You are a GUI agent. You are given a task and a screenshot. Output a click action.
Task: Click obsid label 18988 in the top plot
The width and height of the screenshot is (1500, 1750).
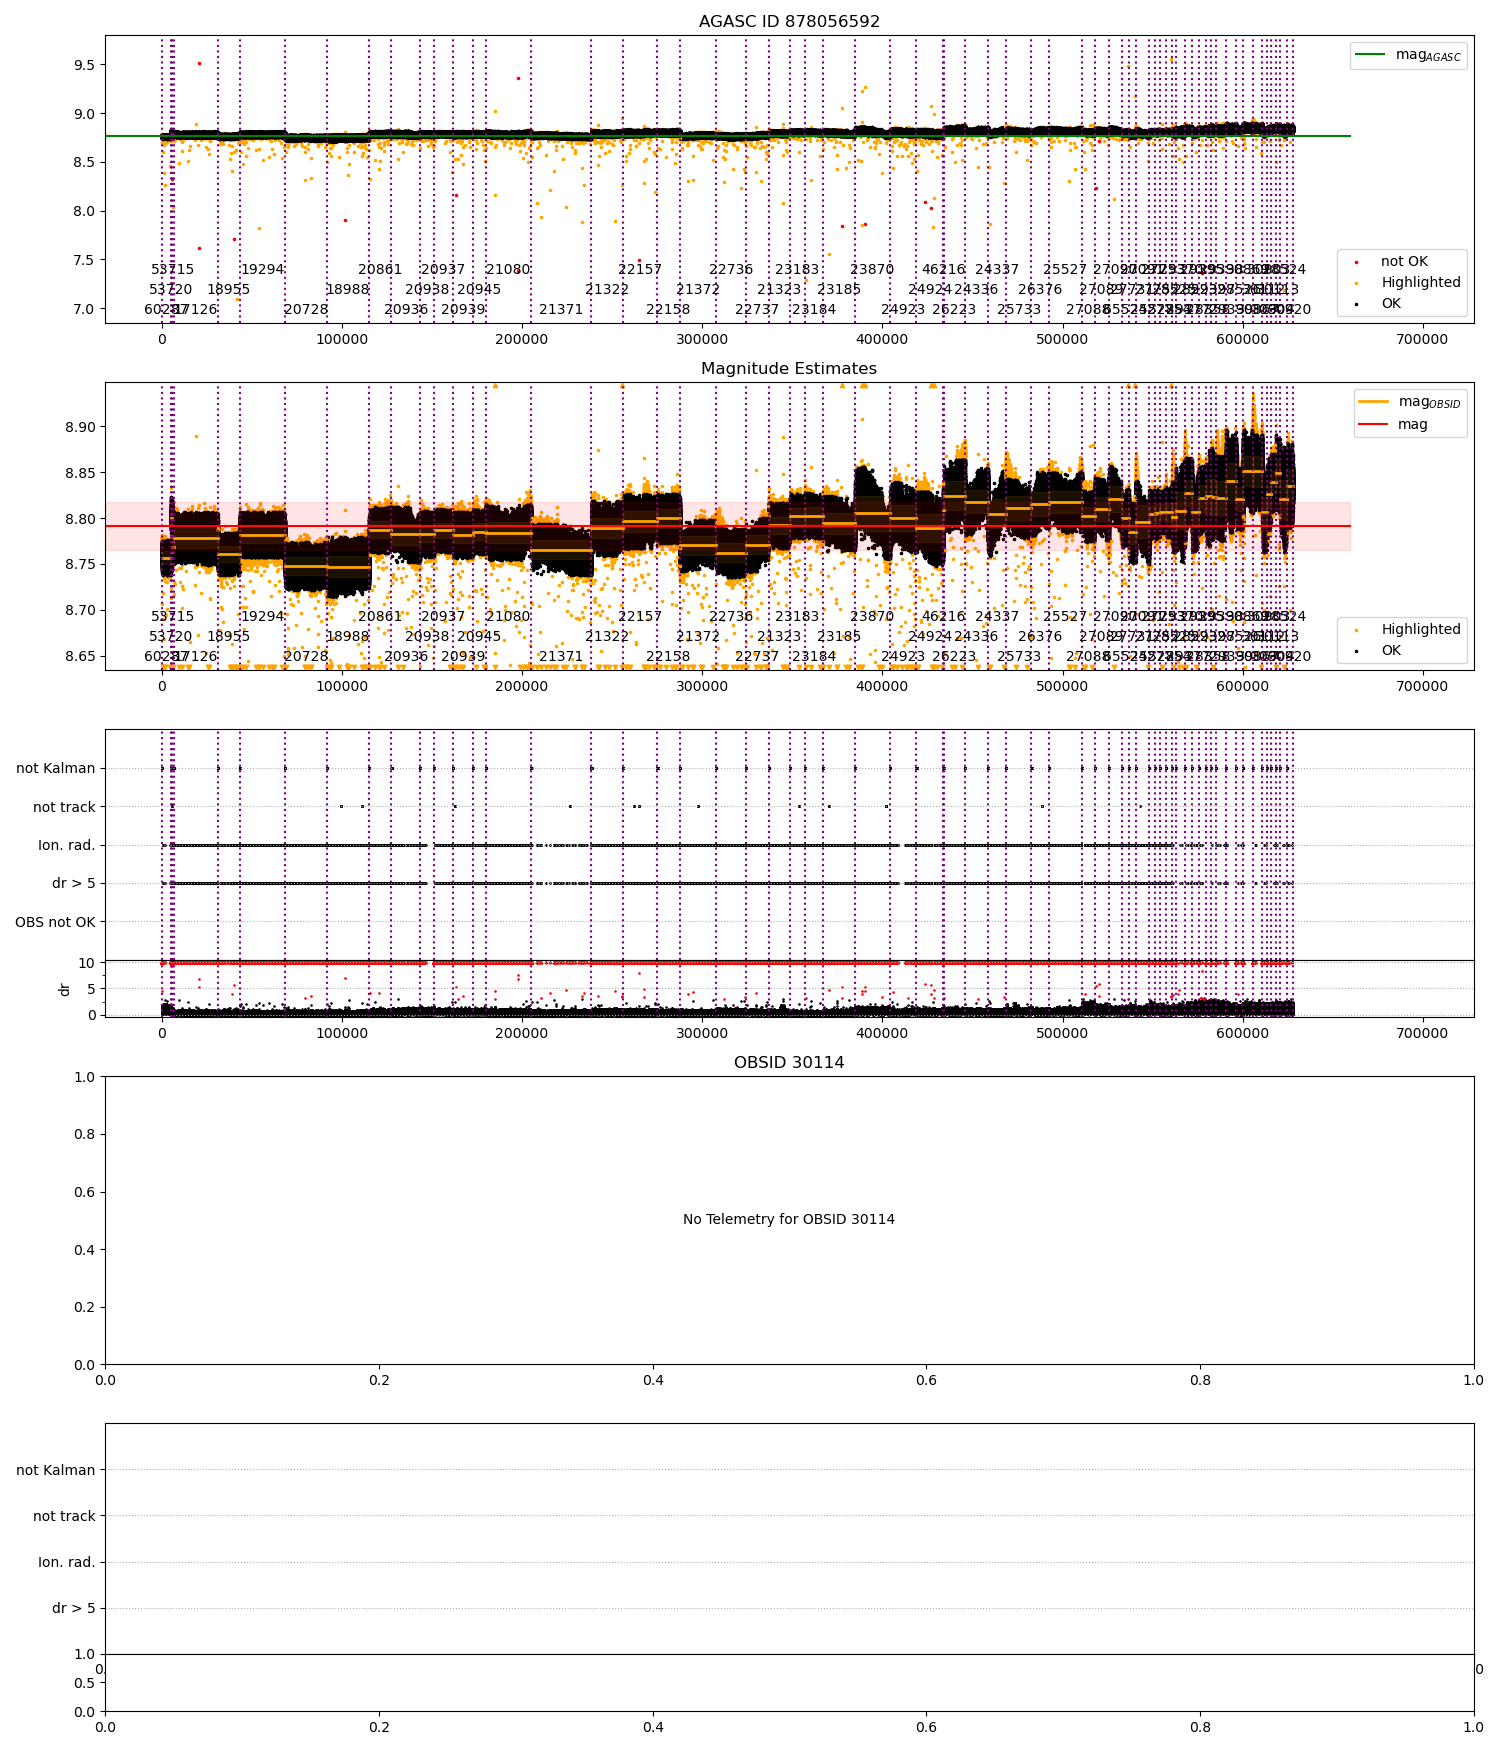pyautogui.click(x=347, y=290)
